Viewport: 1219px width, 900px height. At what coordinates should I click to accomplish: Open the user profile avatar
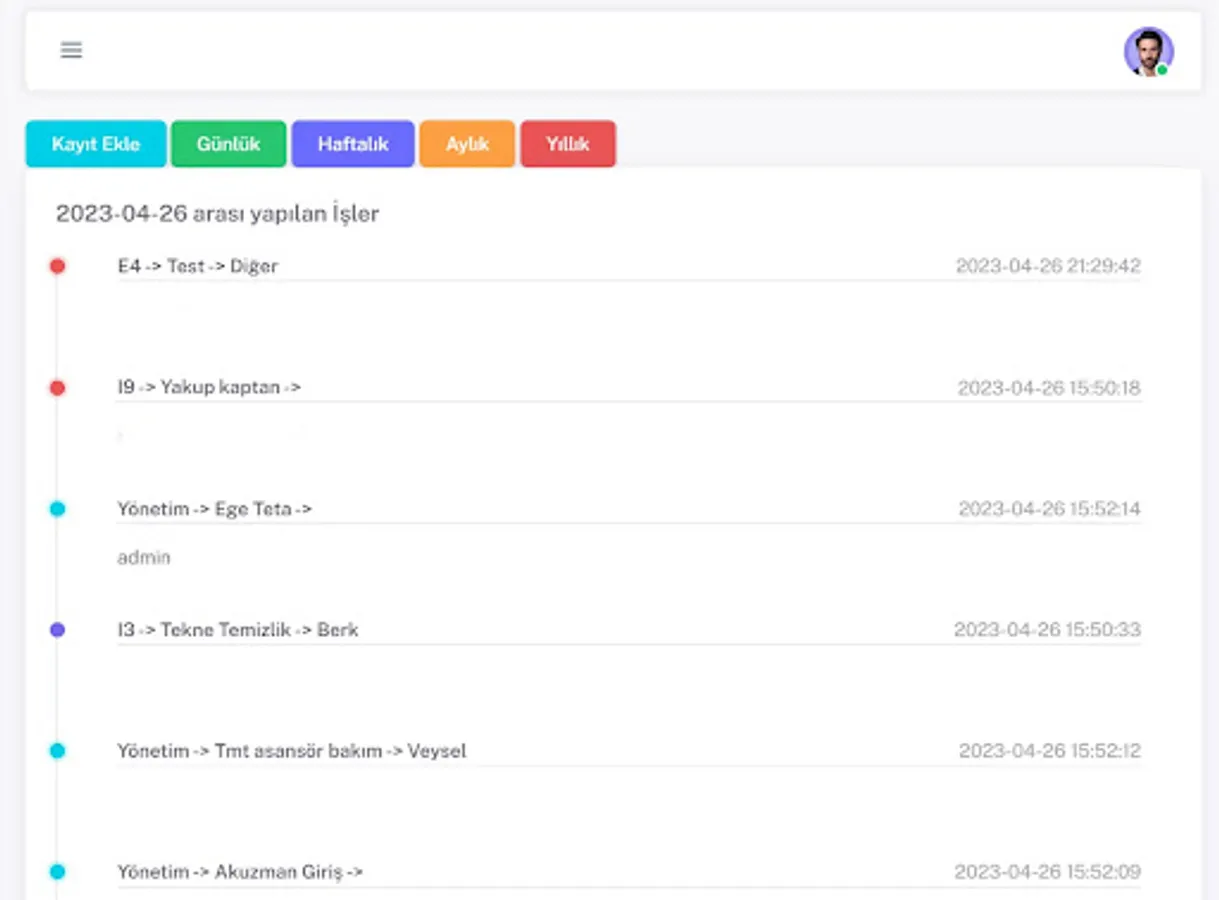1148,51
